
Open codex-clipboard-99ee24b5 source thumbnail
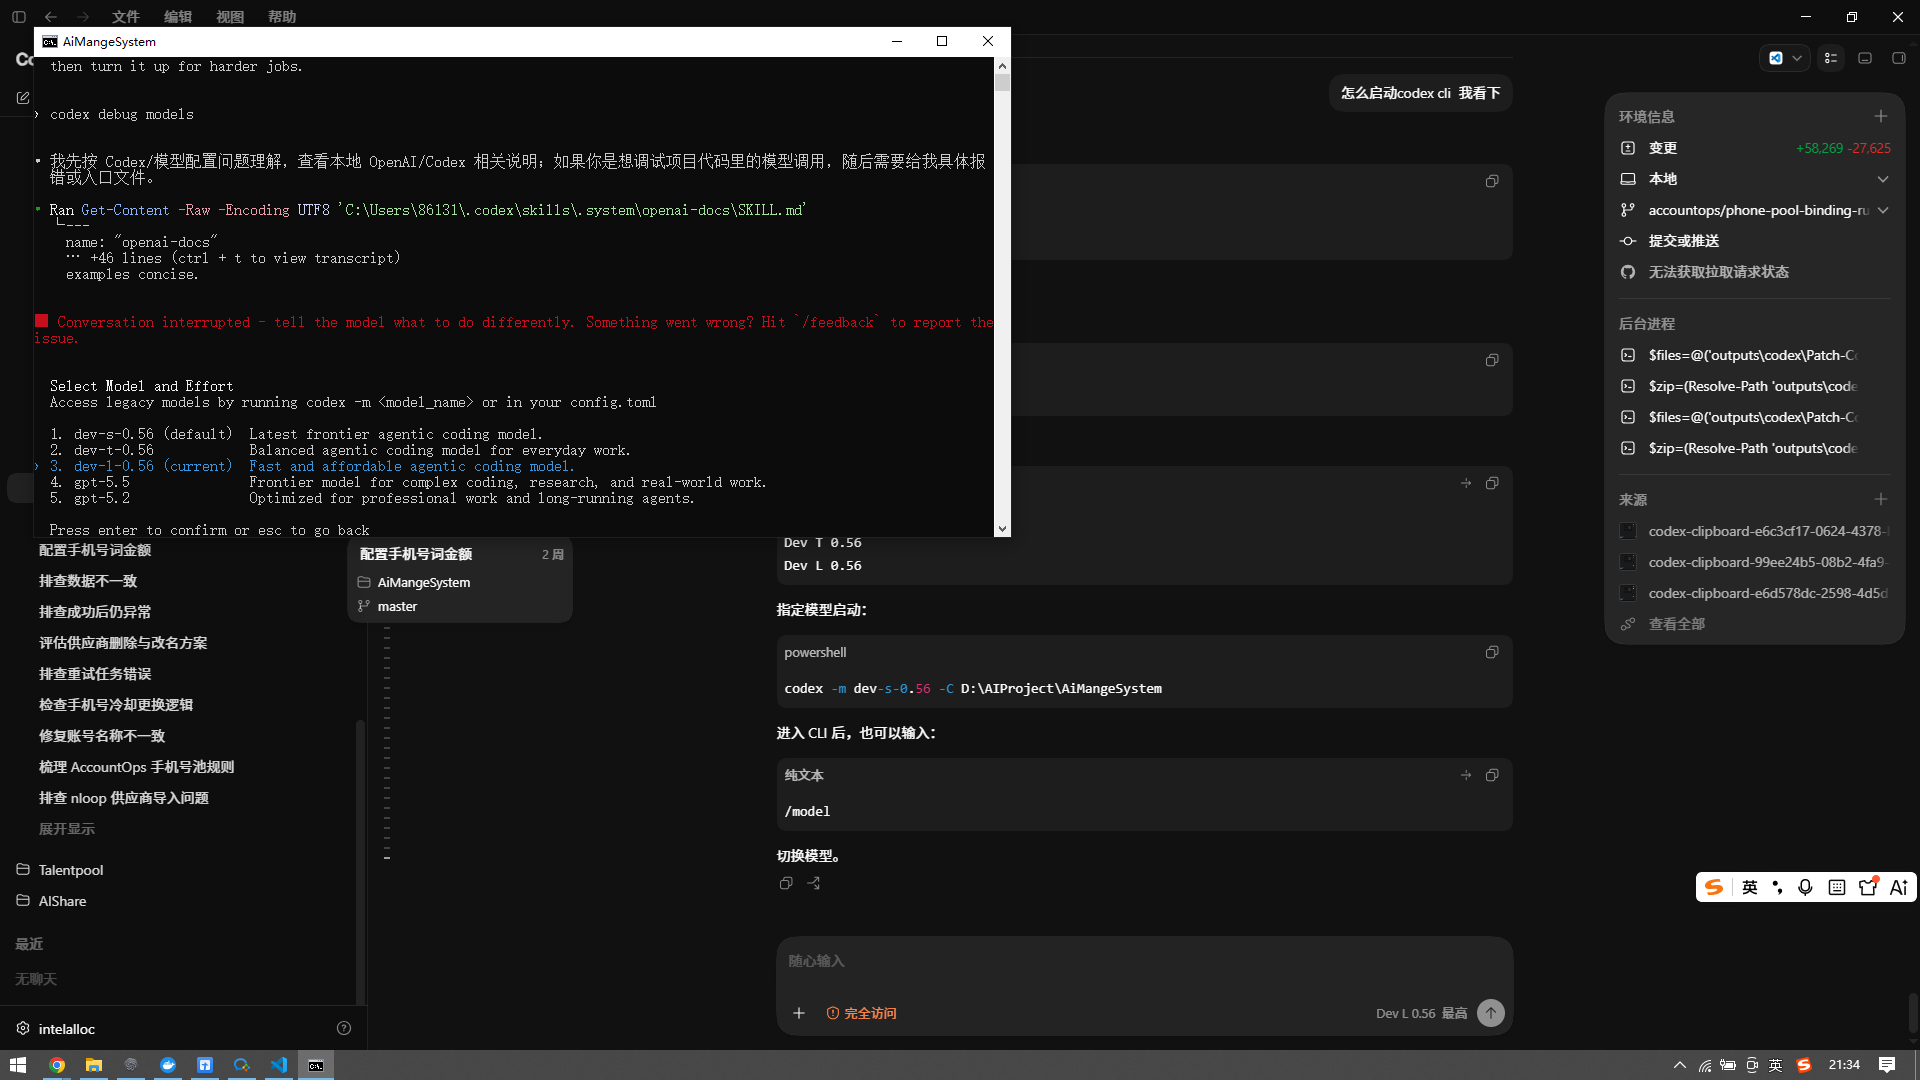pyautogui.click(x=1628, y=562)
